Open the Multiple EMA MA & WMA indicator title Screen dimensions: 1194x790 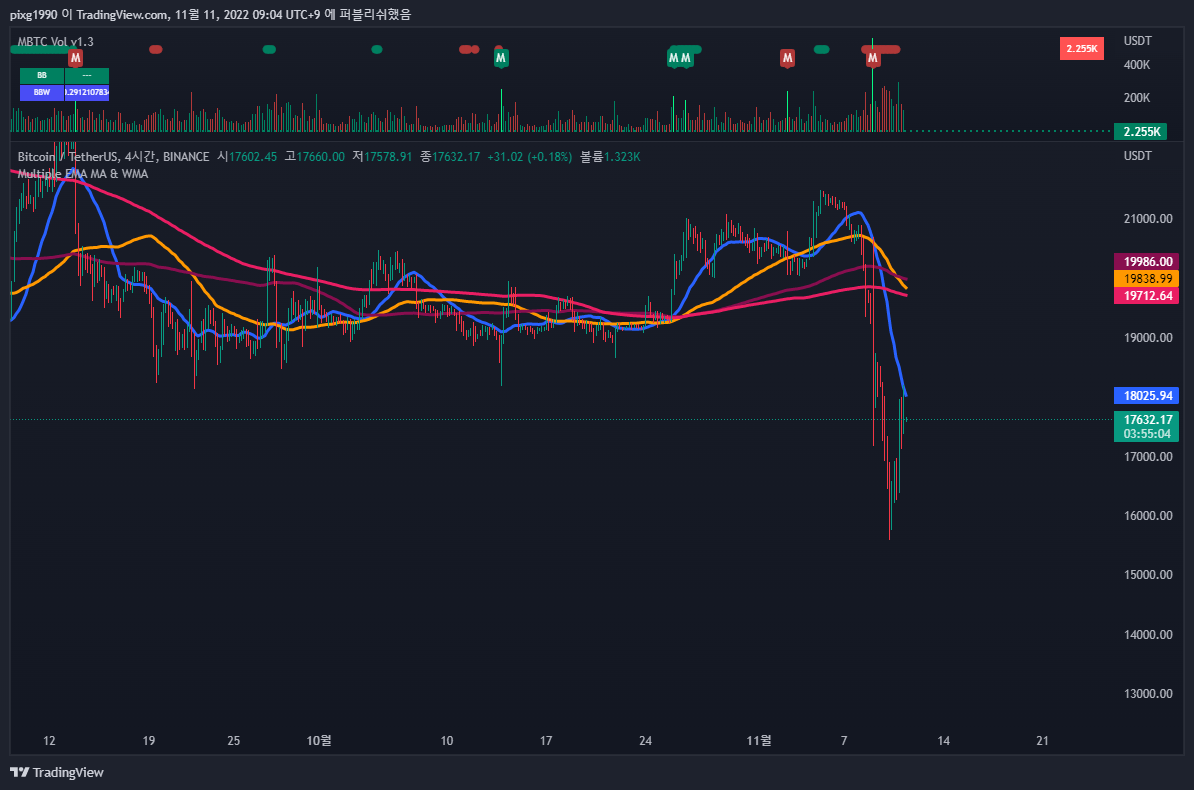coord(83,174)
